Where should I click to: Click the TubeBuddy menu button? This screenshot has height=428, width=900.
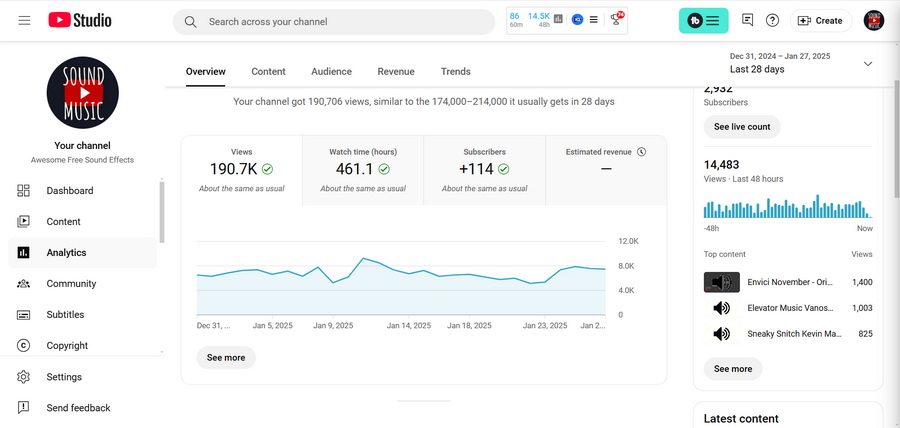pyautogui.click(x=703, y=20)
